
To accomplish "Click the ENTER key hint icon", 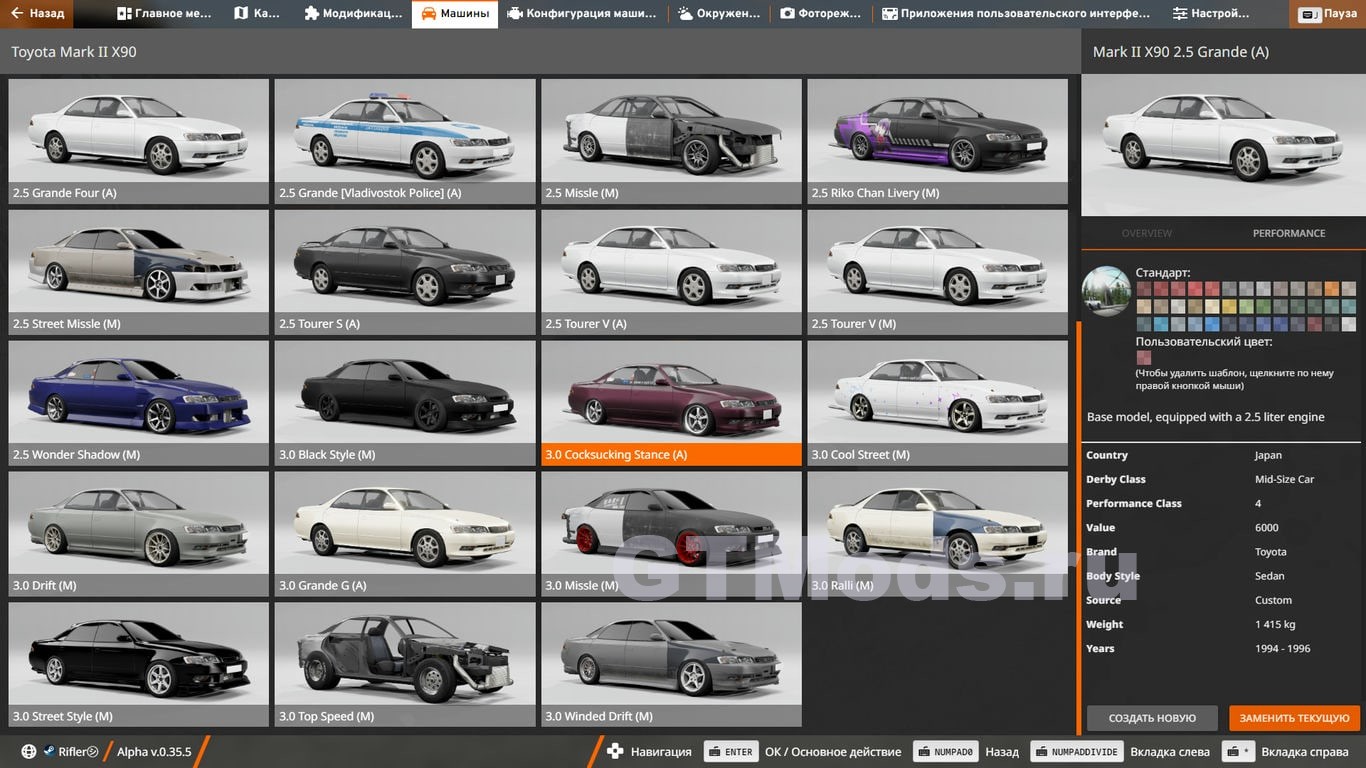I will [731, 751].
